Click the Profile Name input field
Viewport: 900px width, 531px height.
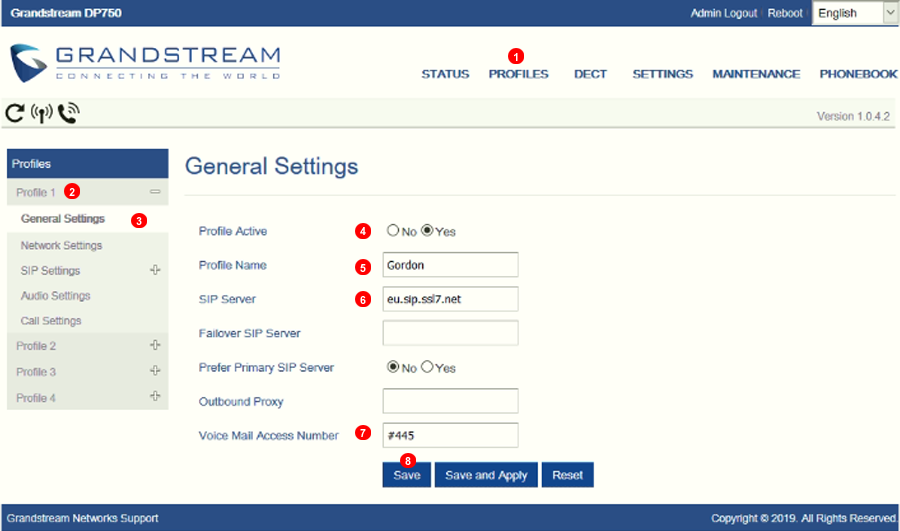tap(451, 265)
